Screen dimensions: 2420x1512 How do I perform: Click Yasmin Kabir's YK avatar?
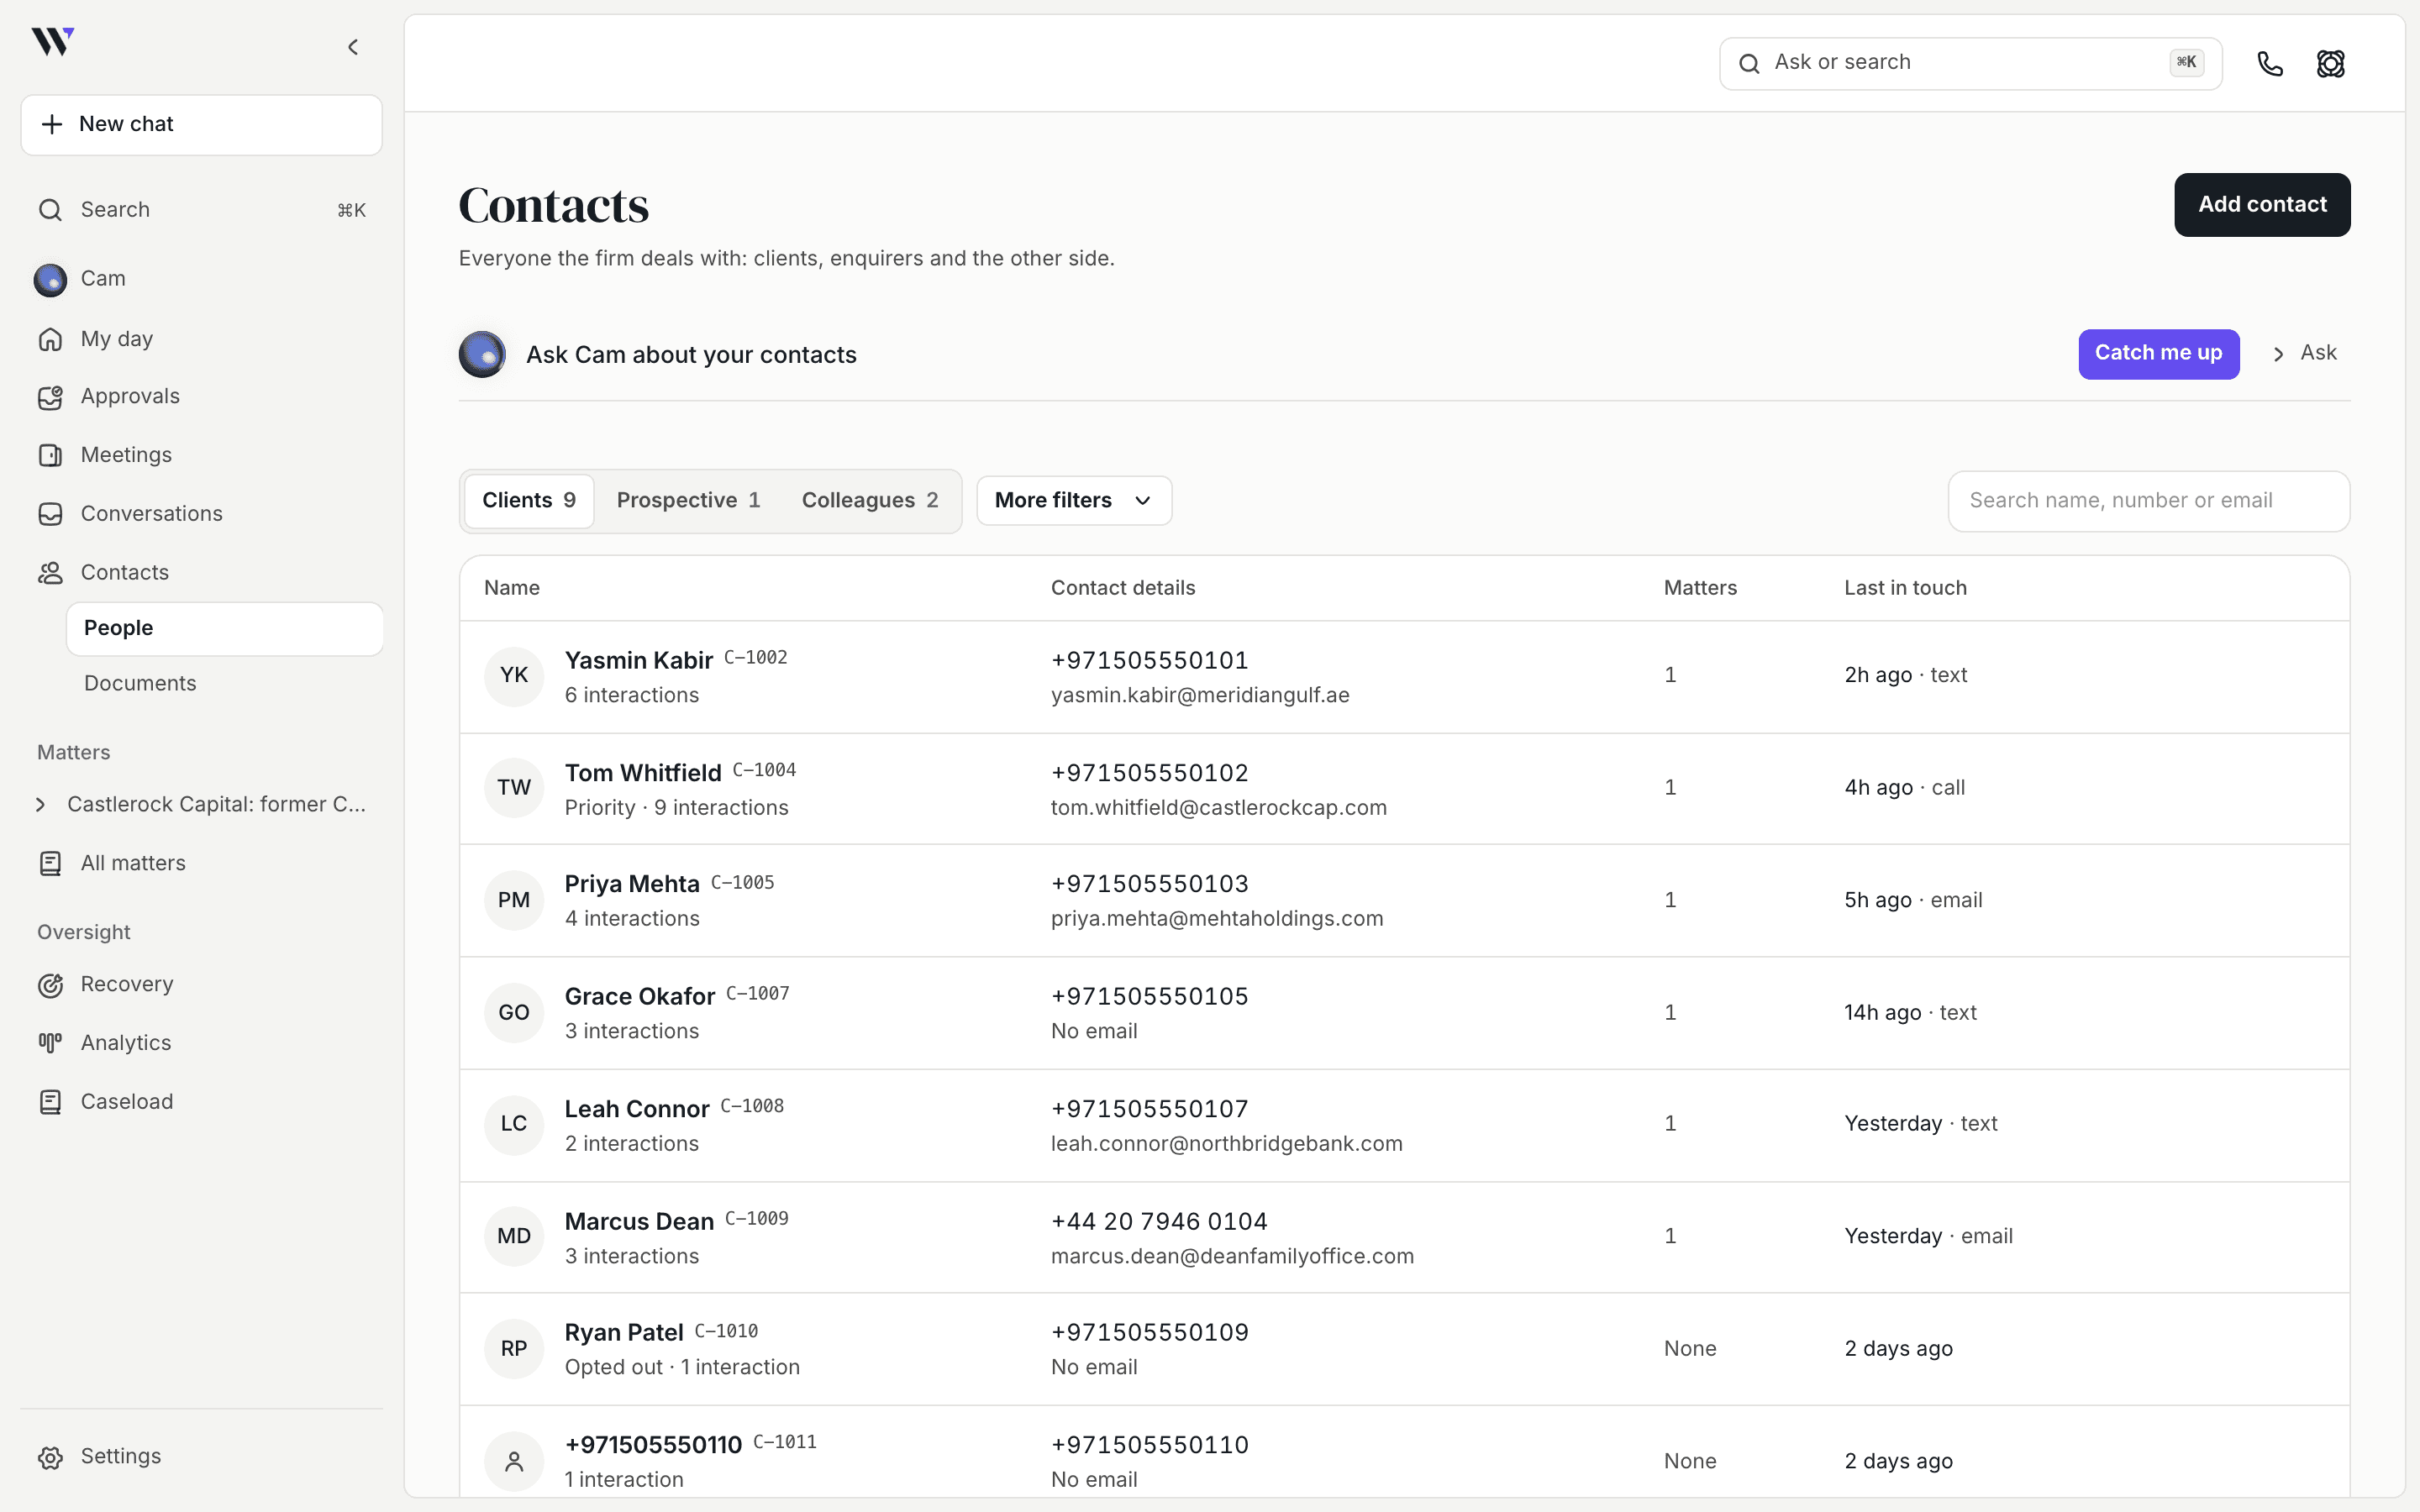click(514, 676)
